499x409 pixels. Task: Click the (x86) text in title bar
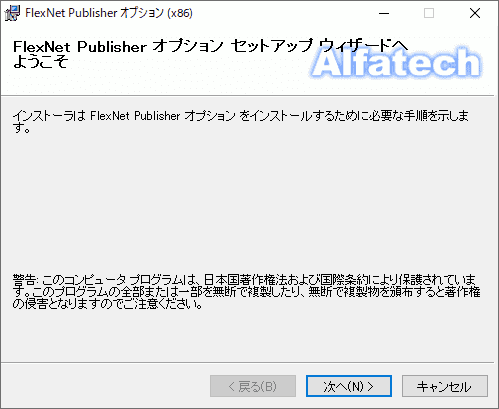point(180,13)
